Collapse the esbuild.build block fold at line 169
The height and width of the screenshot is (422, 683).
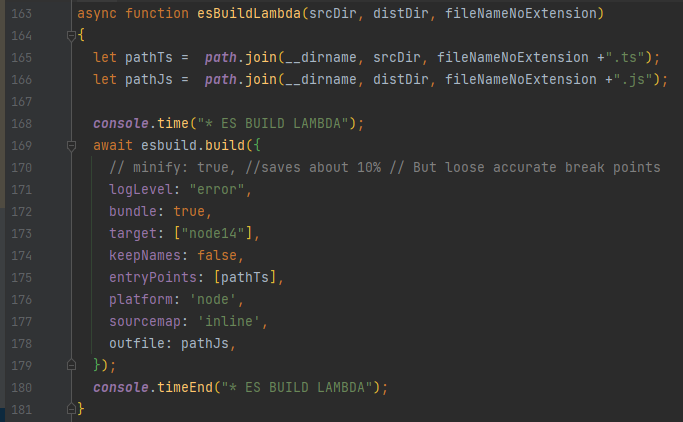click(x=71, y=145)
